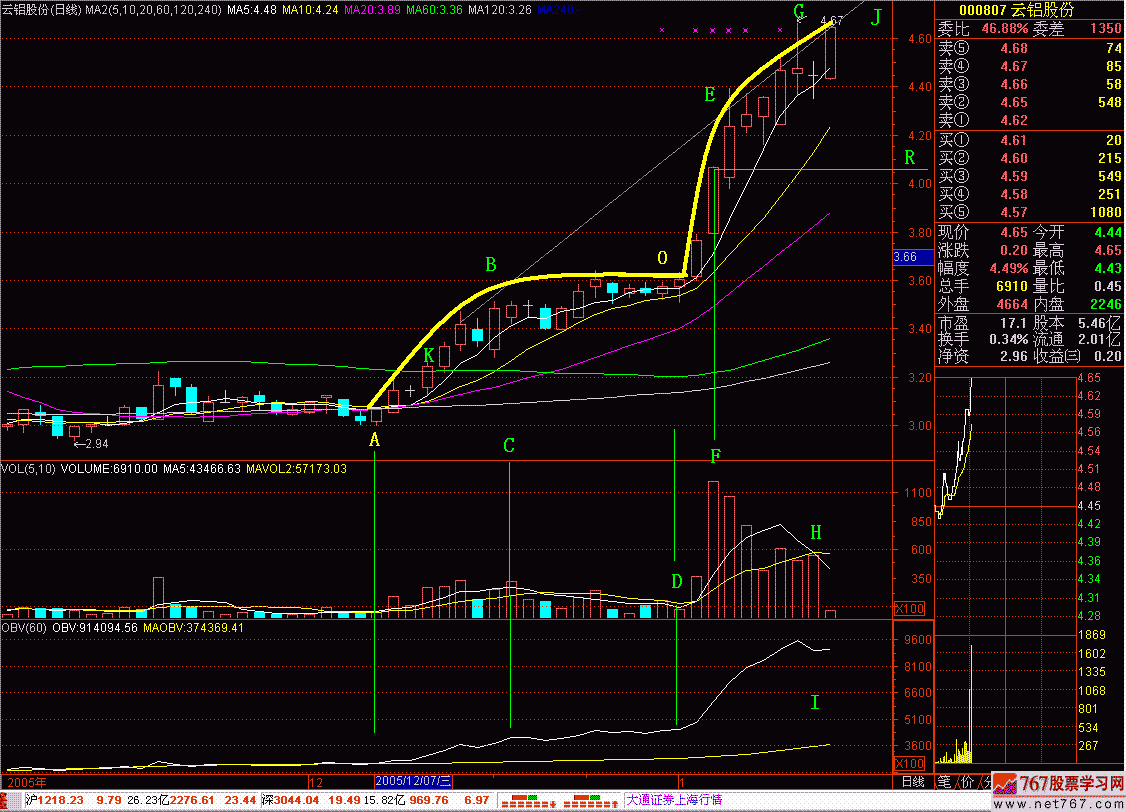Click the Shanghai index 沪 1218.23 readout
Screen dimensions: 1126x812
[x=50, y=800]
